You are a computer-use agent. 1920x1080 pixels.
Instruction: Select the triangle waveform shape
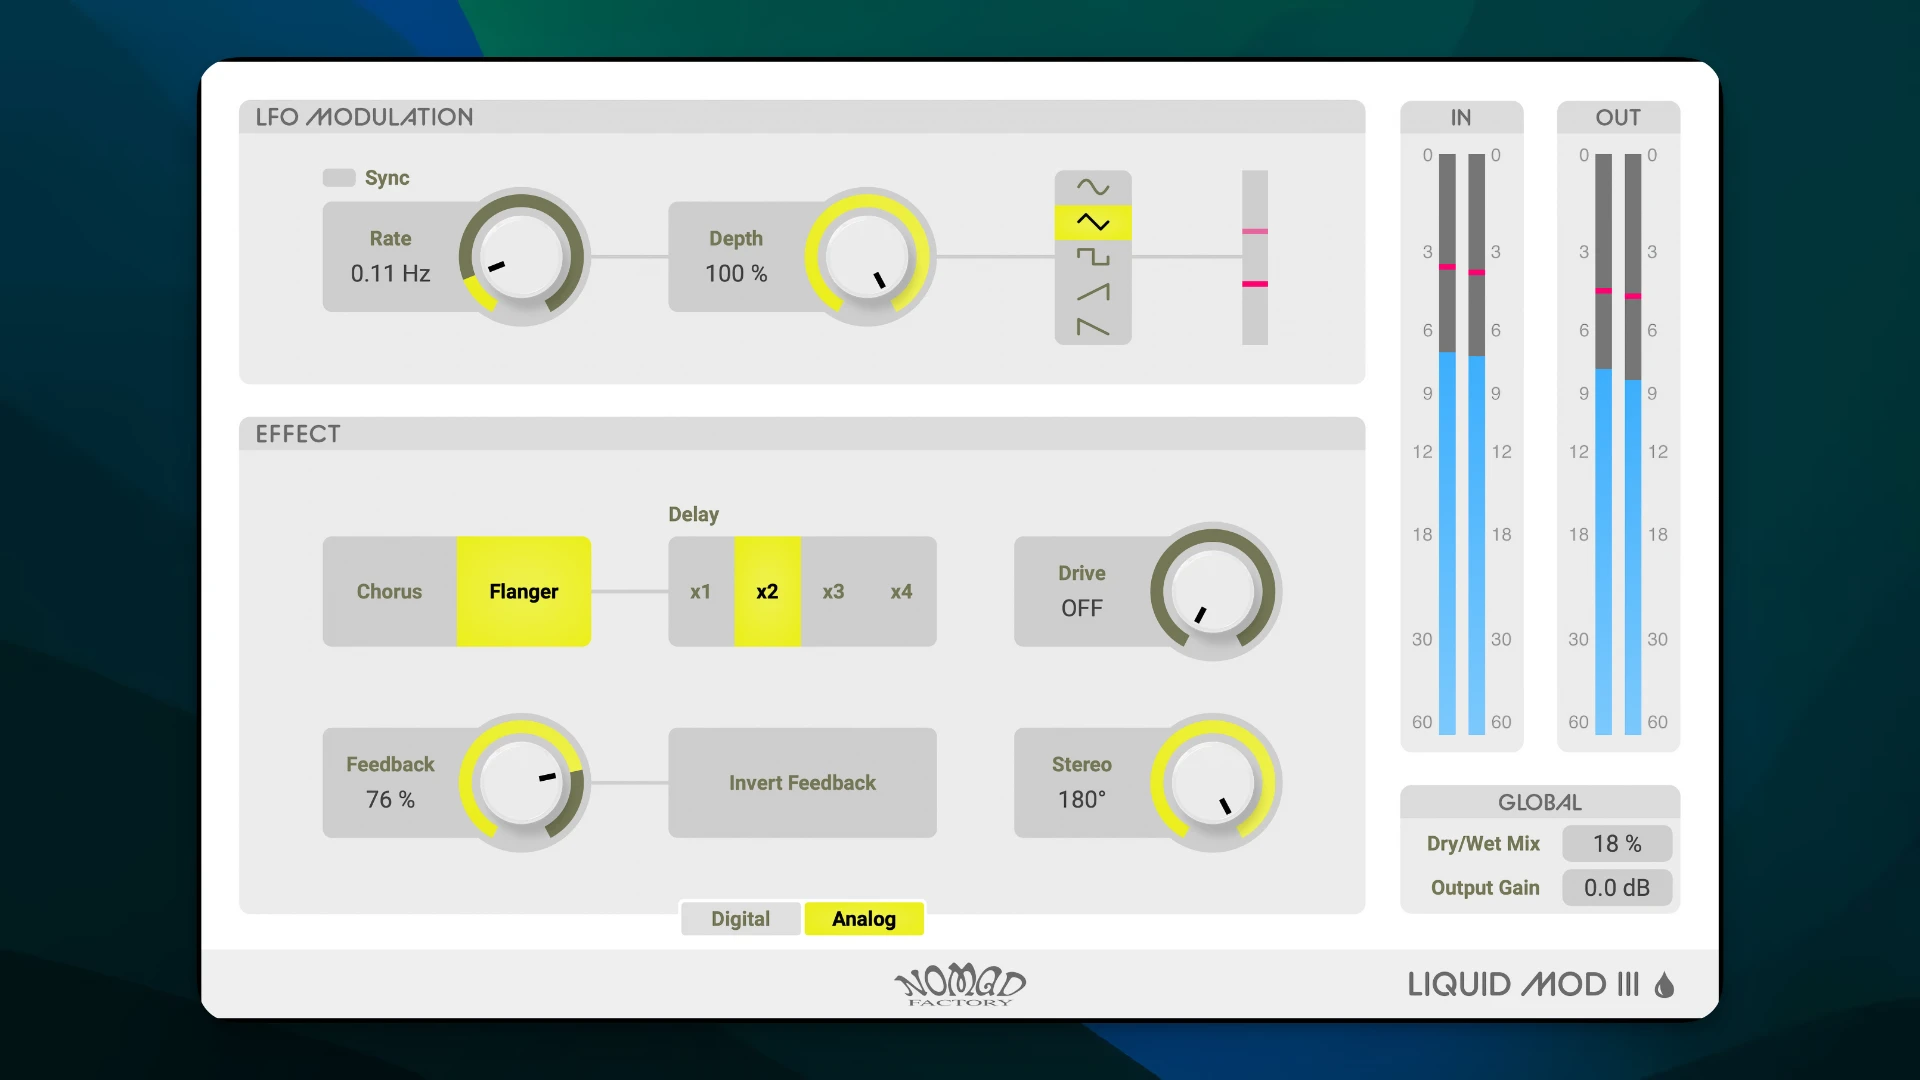1093,222
